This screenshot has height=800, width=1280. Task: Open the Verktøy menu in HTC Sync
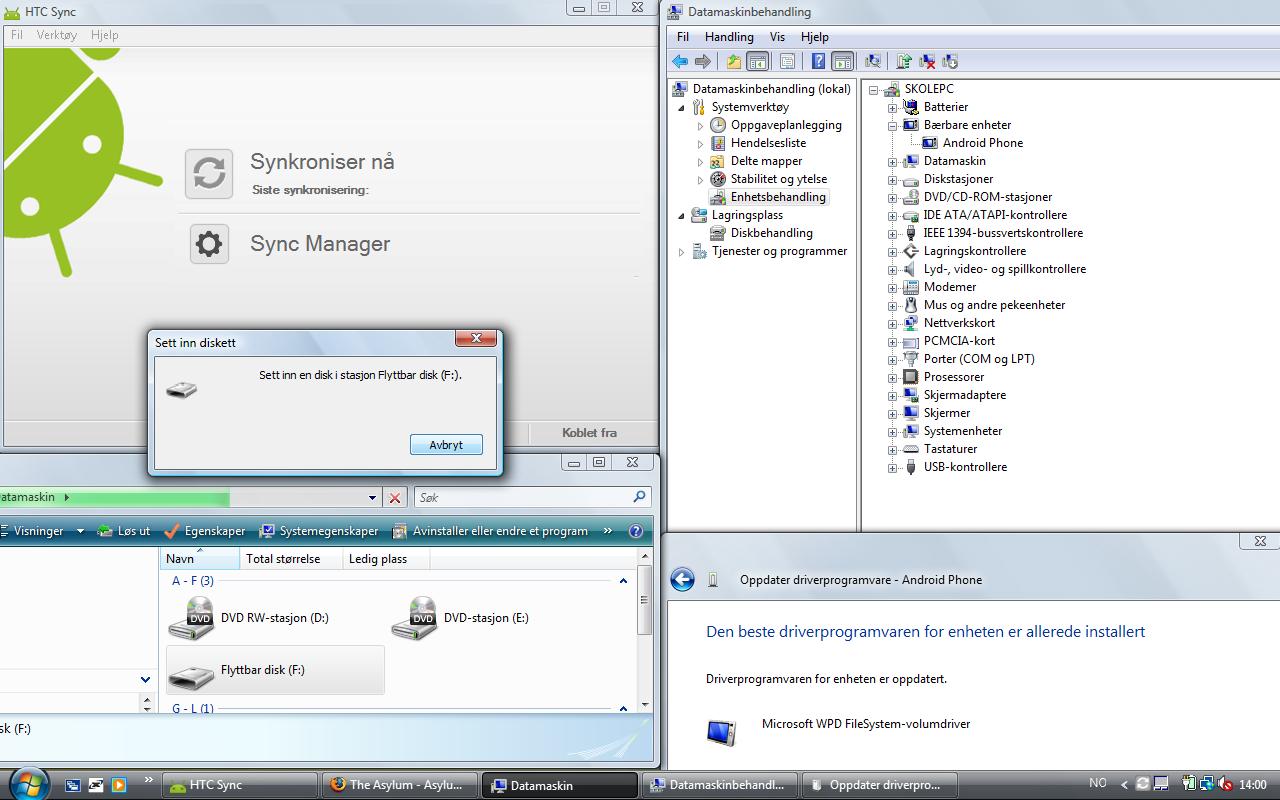56,34
